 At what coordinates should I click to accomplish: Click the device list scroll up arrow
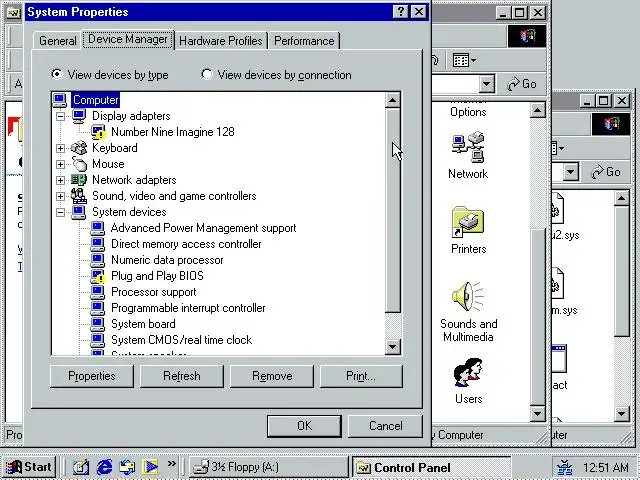393,100
